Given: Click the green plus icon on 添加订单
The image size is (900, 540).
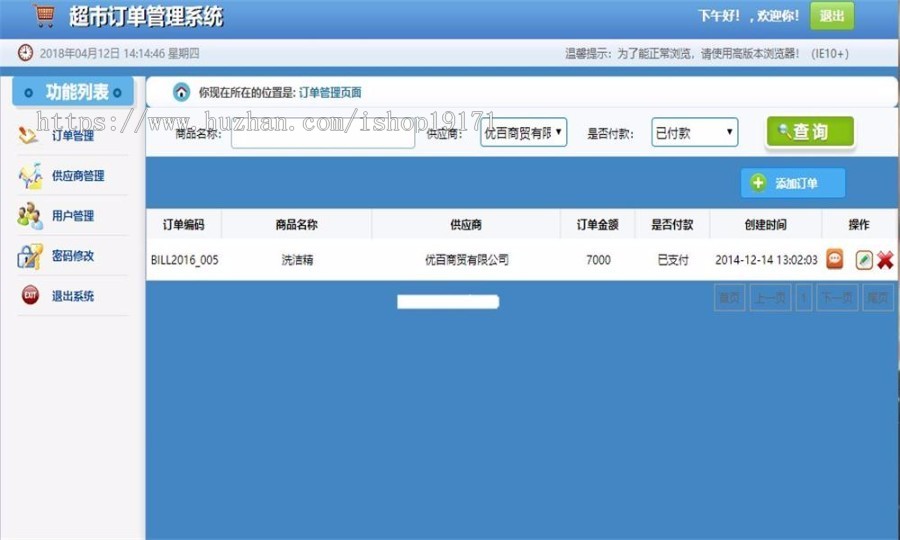Looking at the screenshot, I should [758, 182].
